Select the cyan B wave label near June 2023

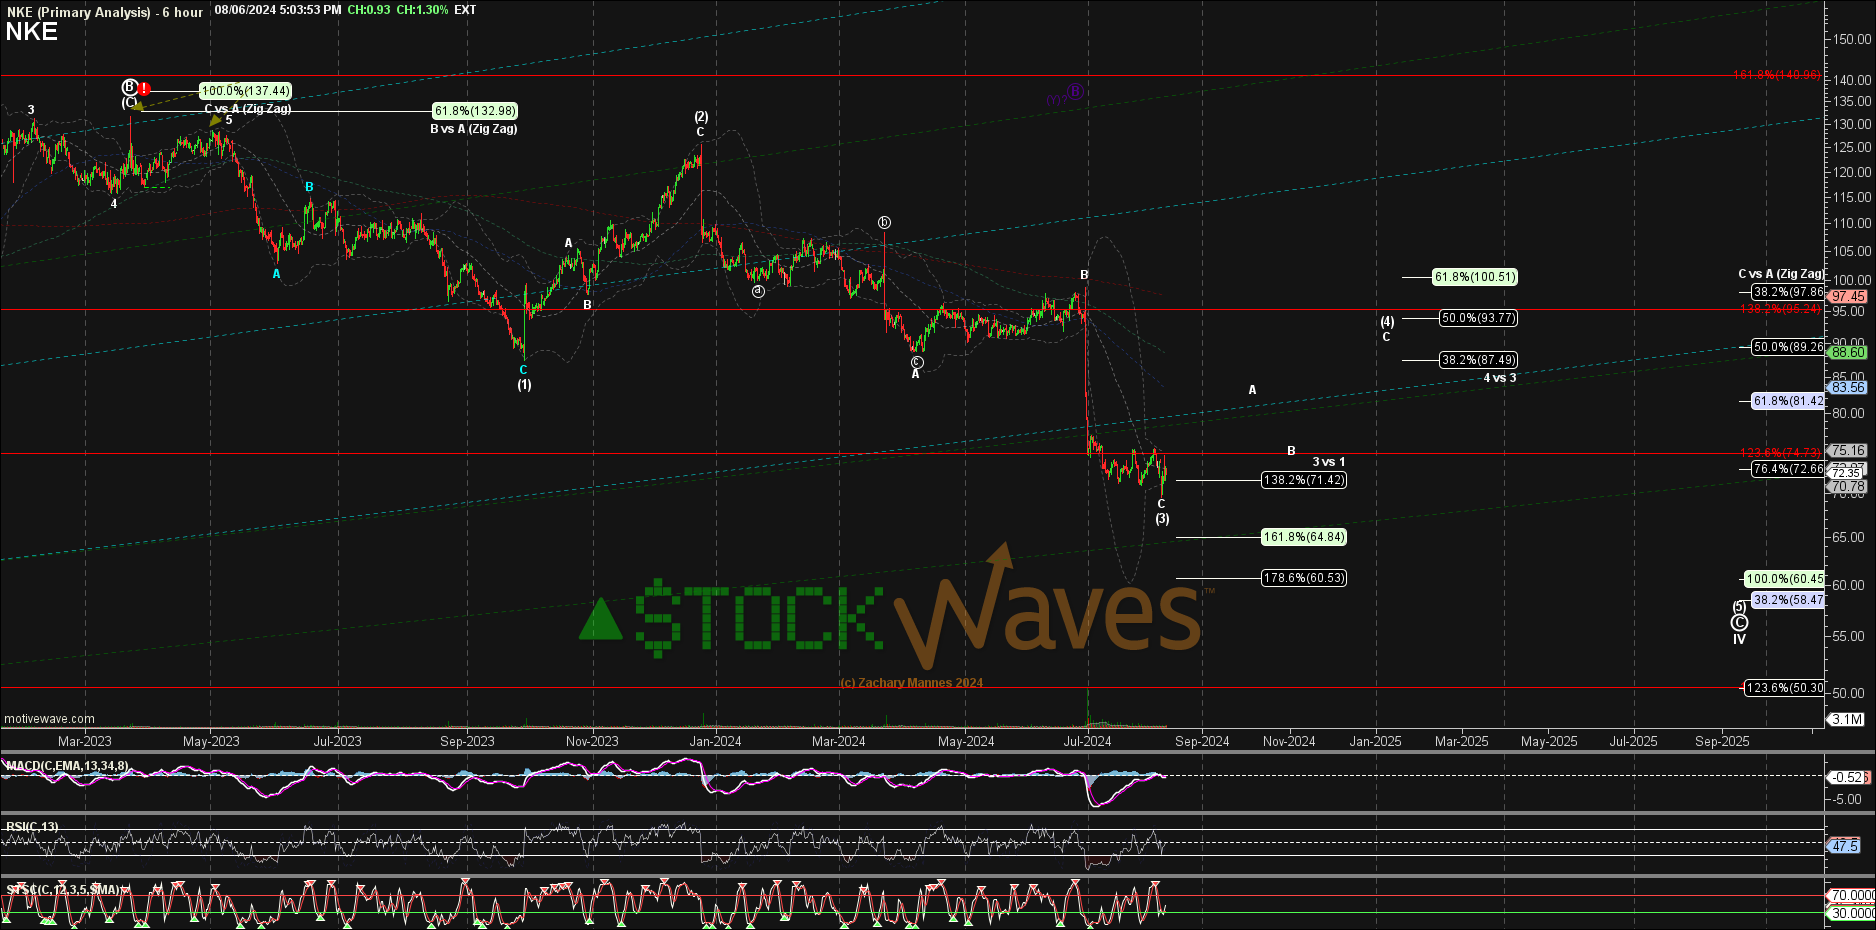pyautogui.click(x=309, y=187)
